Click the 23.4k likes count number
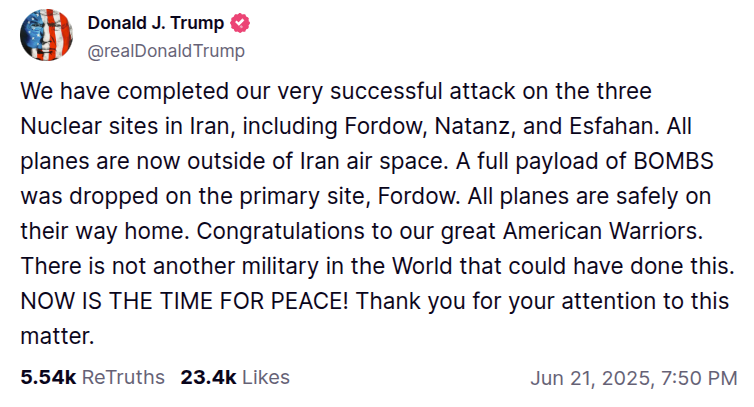754x407 pixels. point(208,377)
